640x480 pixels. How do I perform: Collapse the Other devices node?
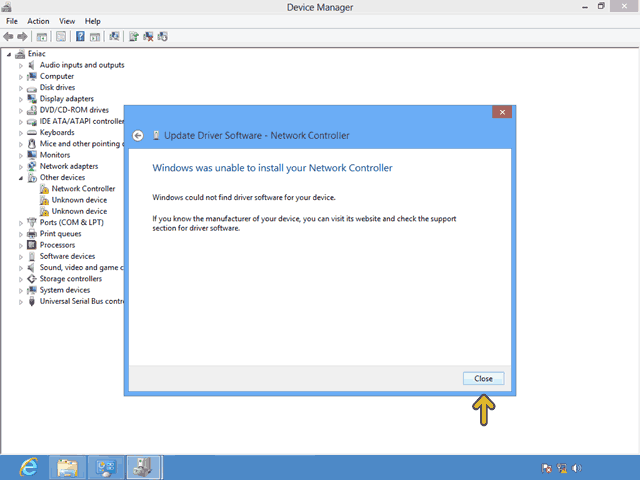[20, 178]
